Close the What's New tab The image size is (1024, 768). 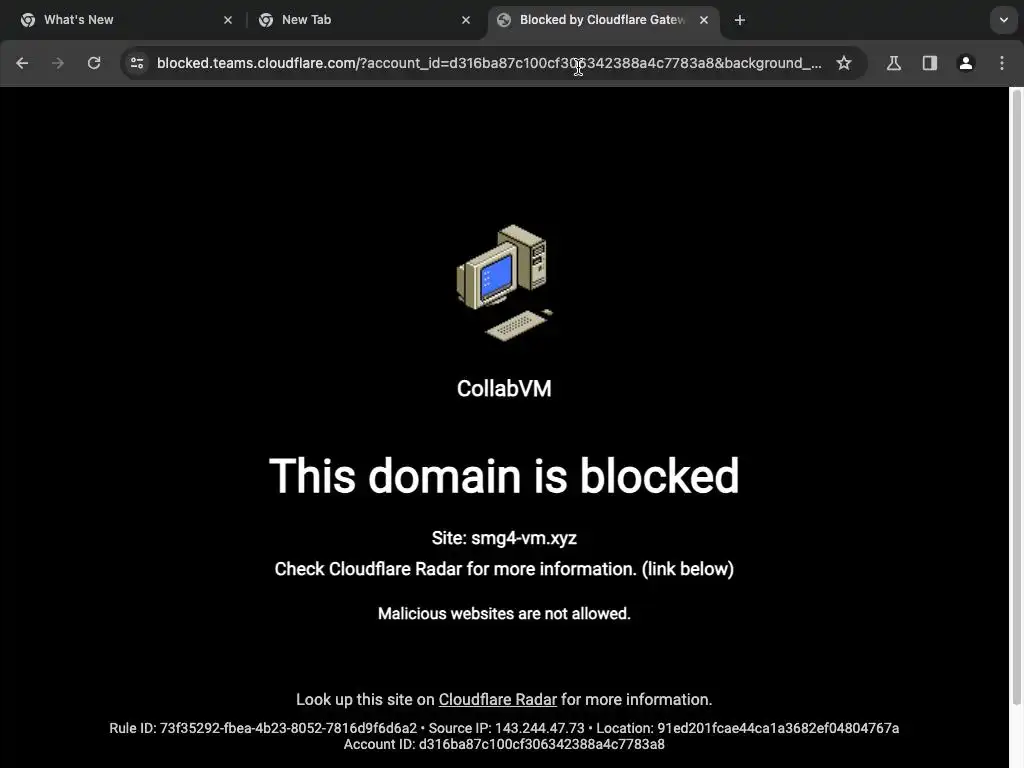[x=228, y=20]
